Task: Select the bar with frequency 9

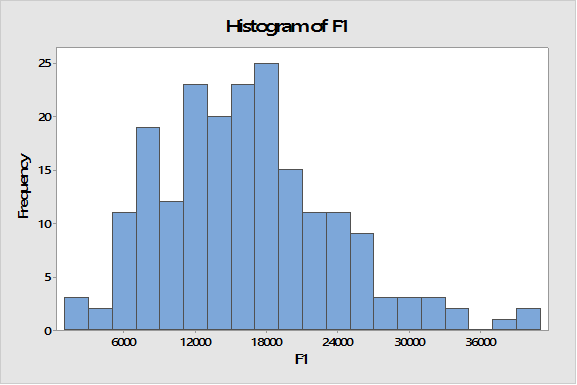Action: (x=362, y=282)
